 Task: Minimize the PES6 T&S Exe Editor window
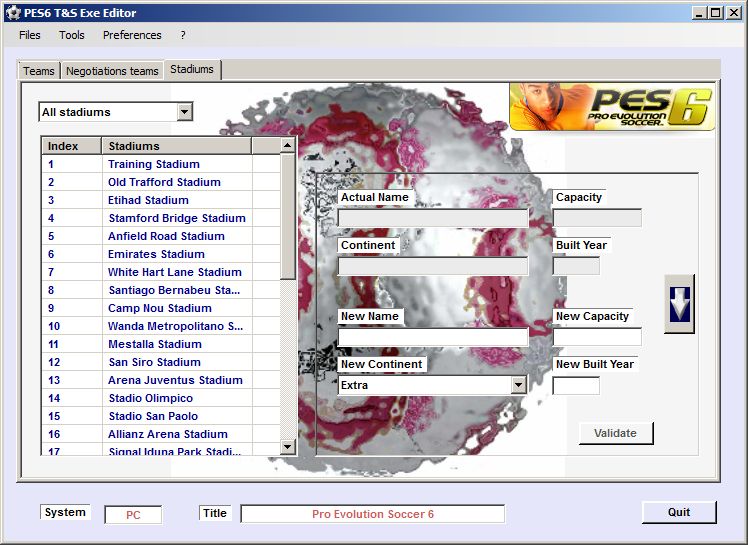699,13
